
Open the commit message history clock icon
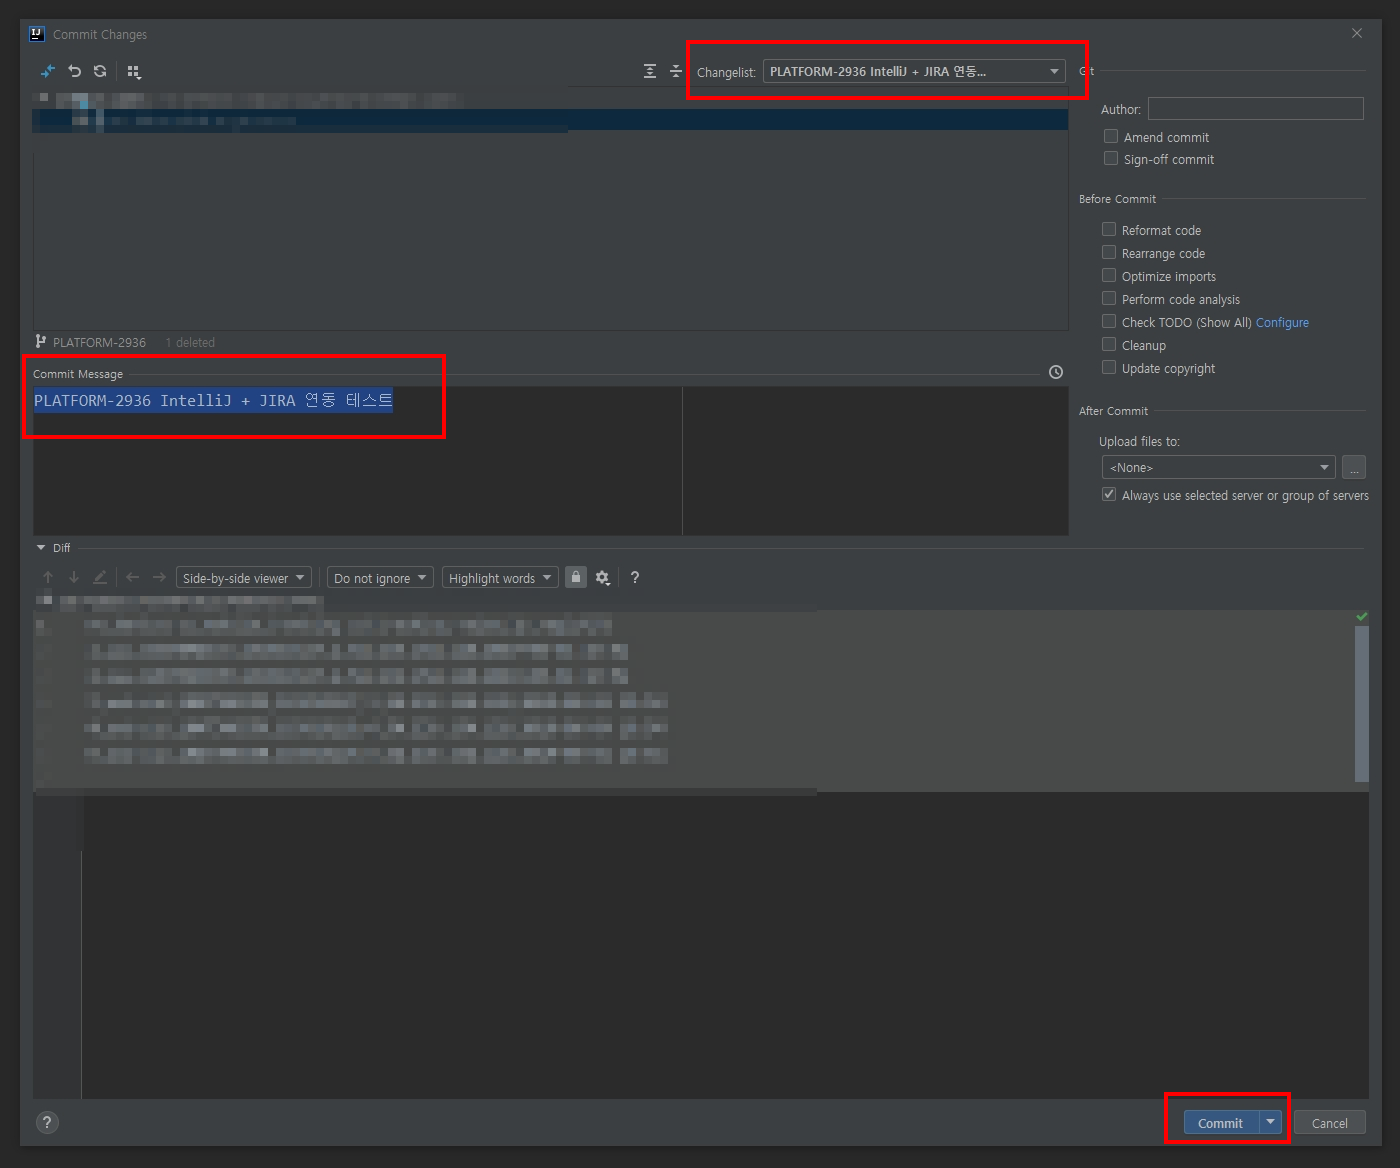tap(1056, 372)
